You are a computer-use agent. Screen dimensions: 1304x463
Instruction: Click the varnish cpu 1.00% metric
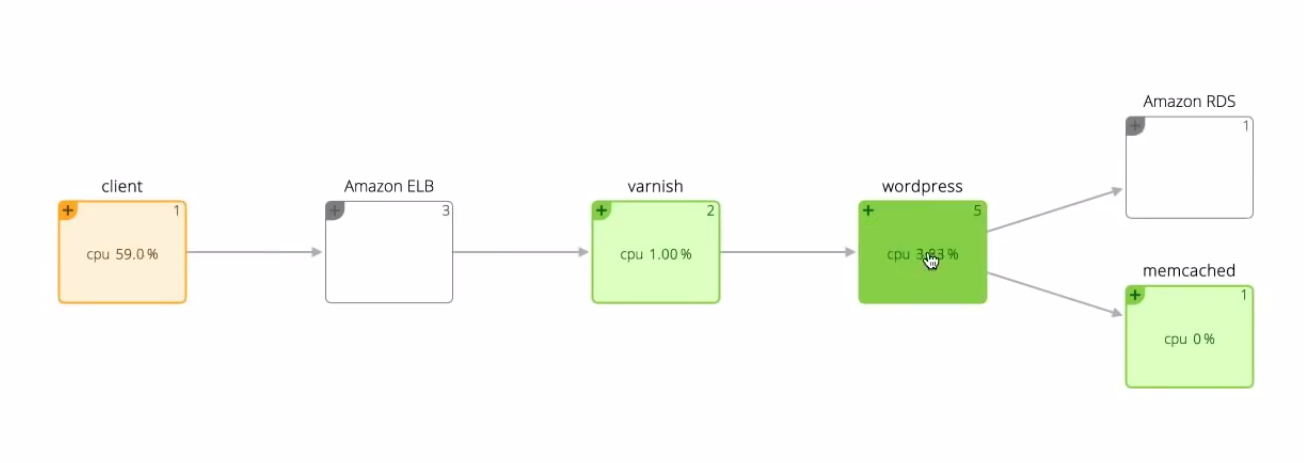click(655, 254)
